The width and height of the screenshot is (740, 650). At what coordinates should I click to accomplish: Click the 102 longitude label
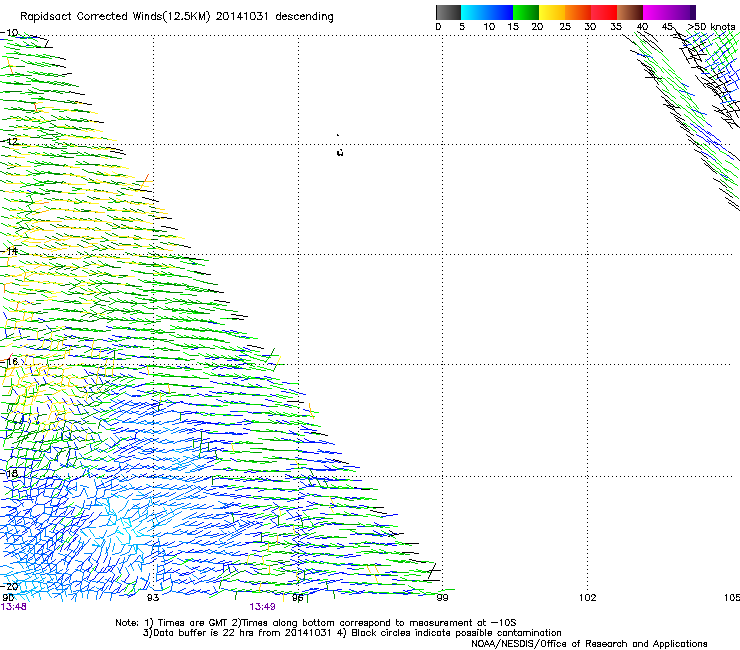(588, 598)
